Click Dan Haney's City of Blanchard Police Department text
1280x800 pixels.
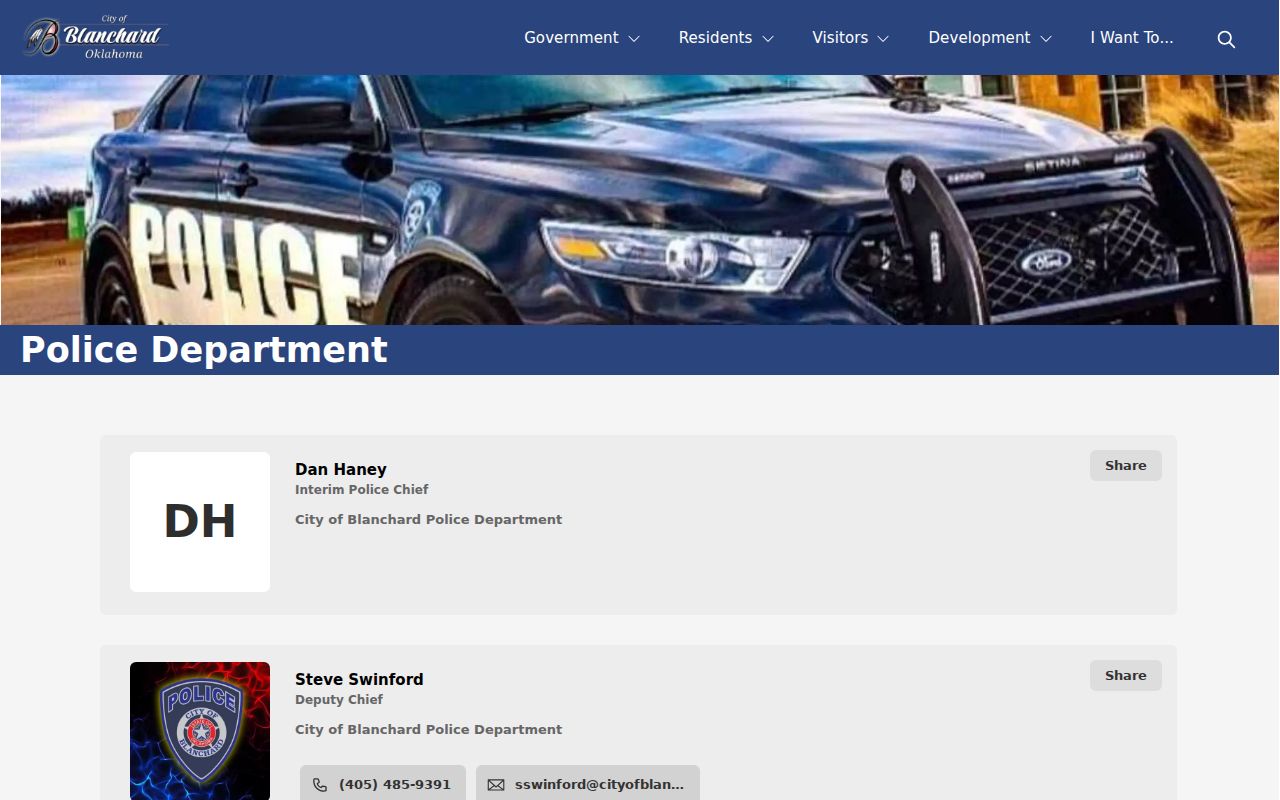(428, 520)
